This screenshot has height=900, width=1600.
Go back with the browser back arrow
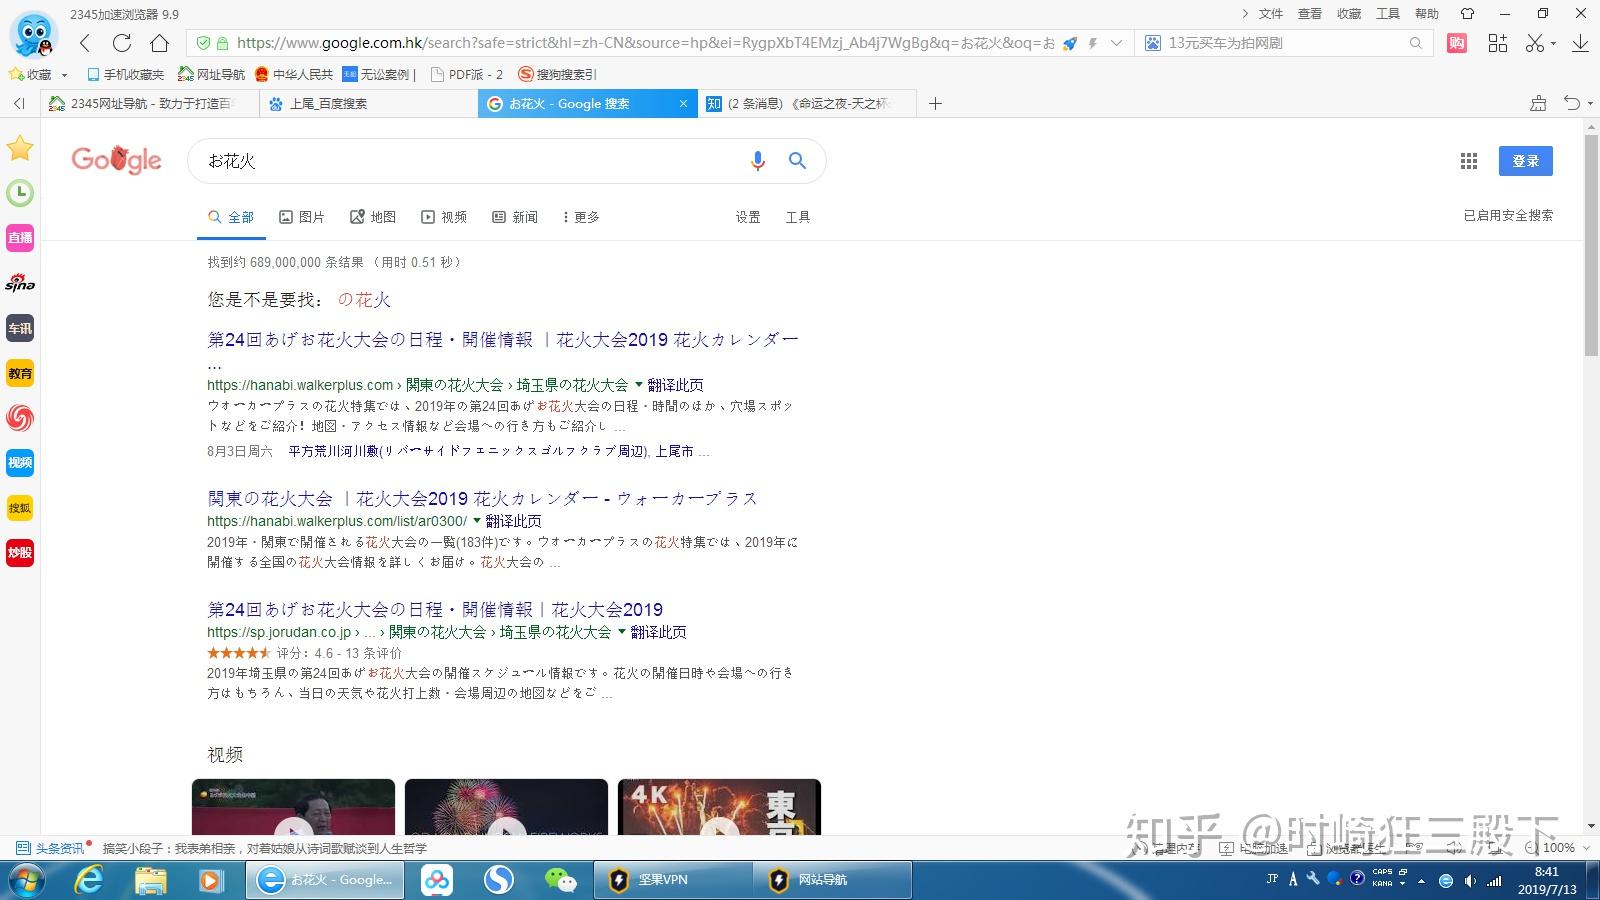point(85,43)
